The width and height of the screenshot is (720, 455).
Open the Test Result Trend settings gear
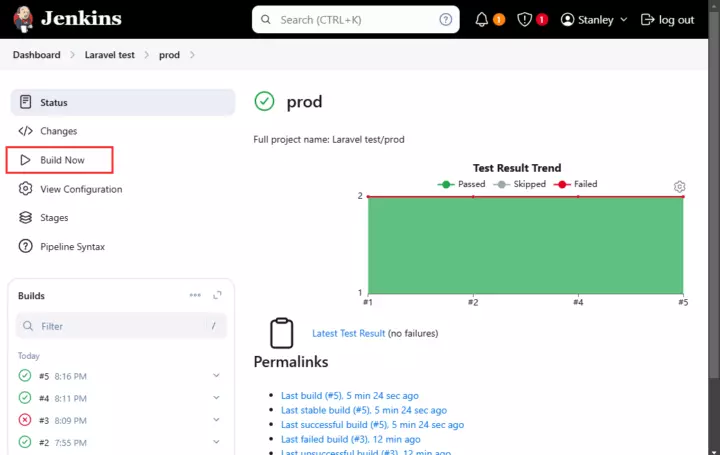680,186
